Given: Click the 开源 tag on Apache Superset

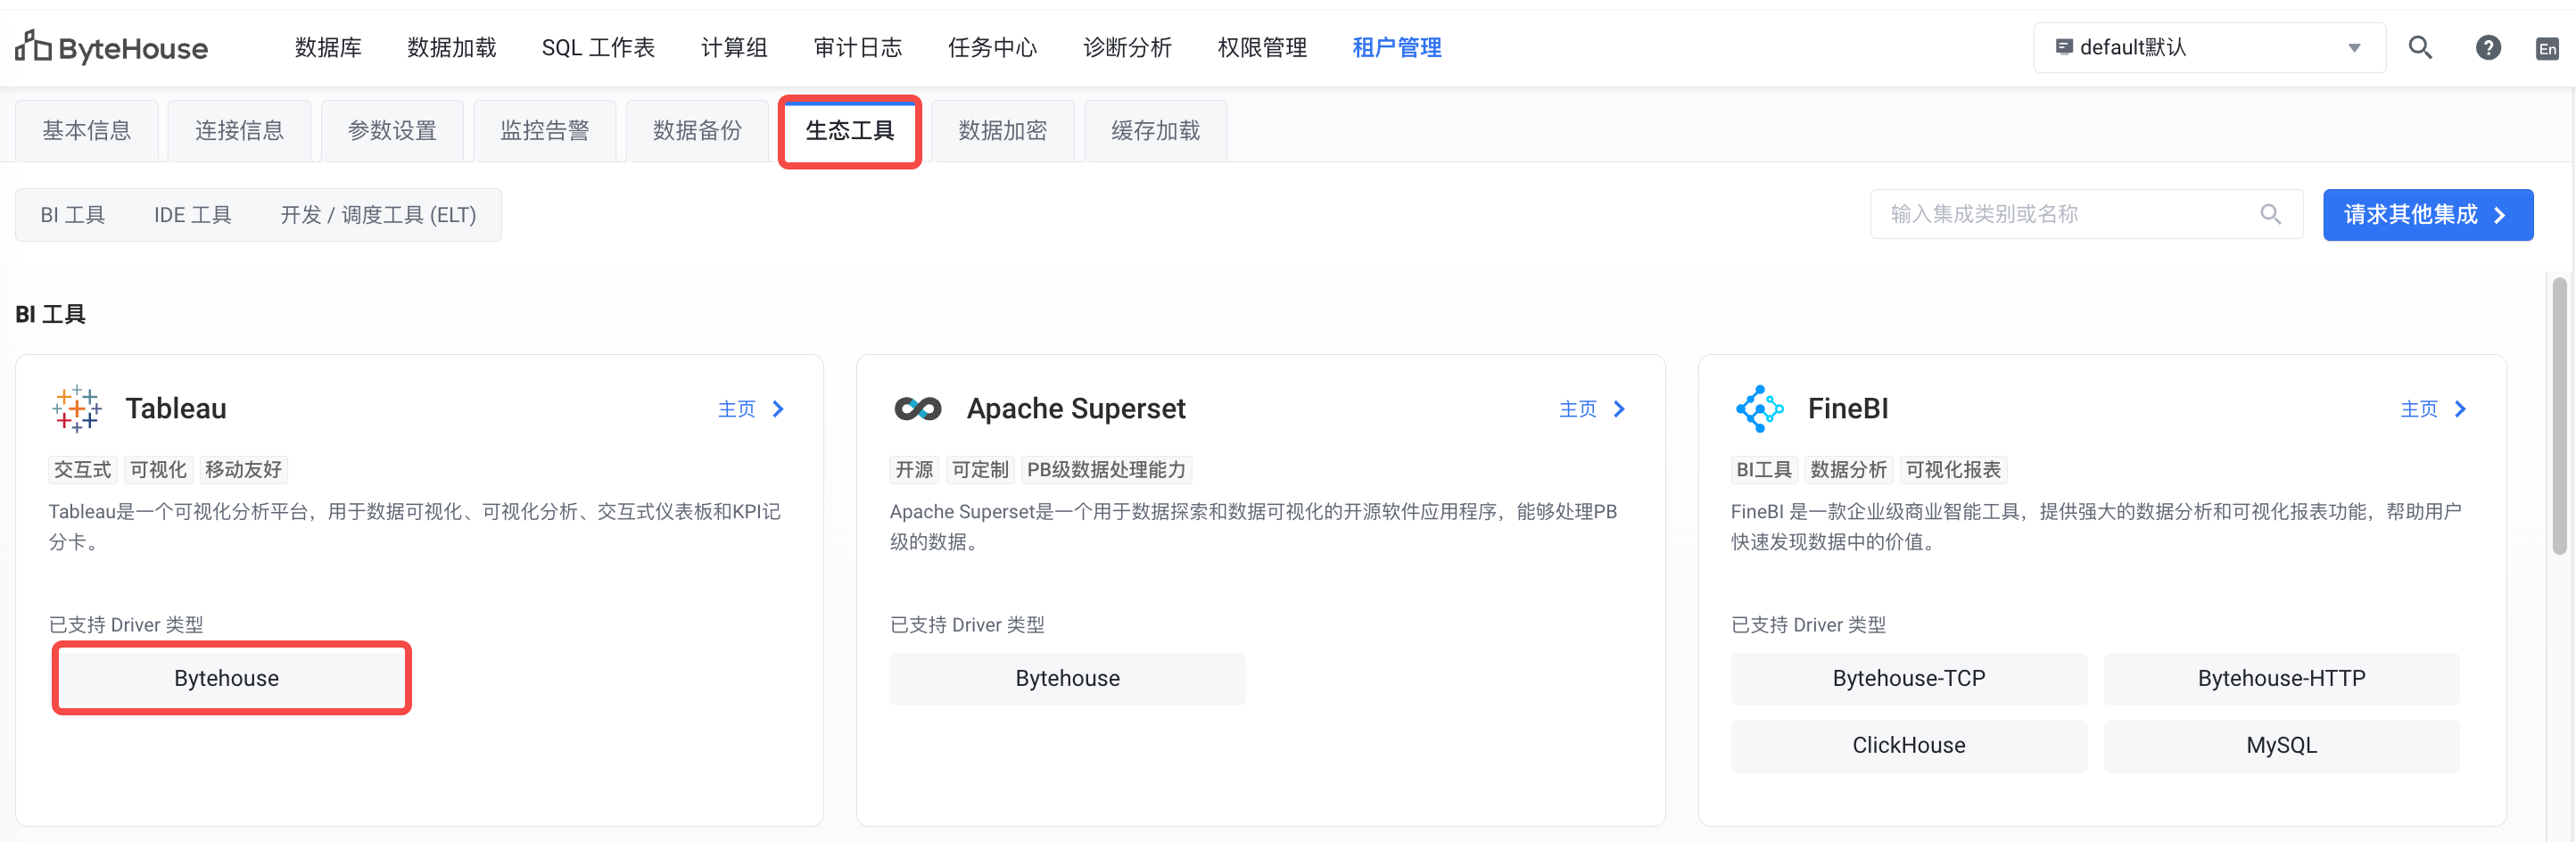Looking at the screenshot, I should [x=914, y=470].
